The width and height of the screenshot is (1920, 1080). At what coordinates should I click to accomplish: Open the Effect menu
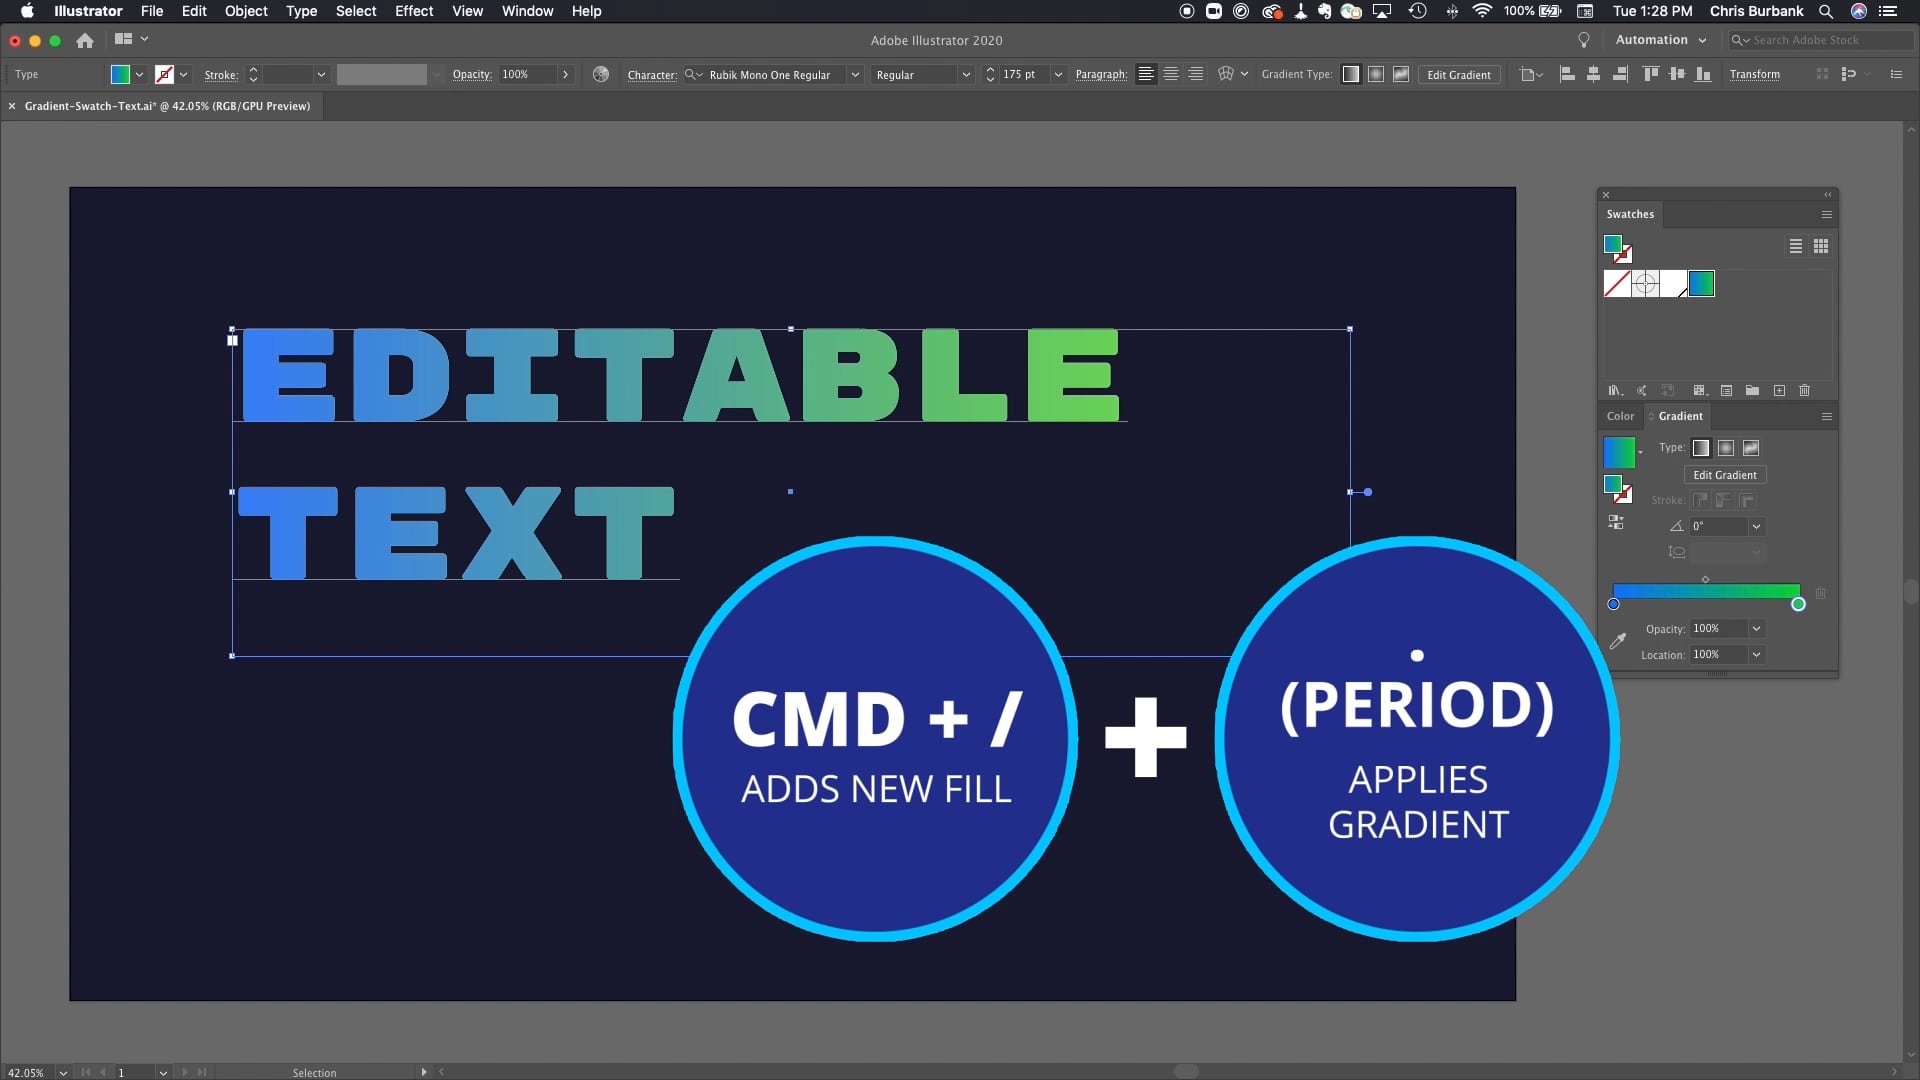pyautogui.click(x=413, y=11)
